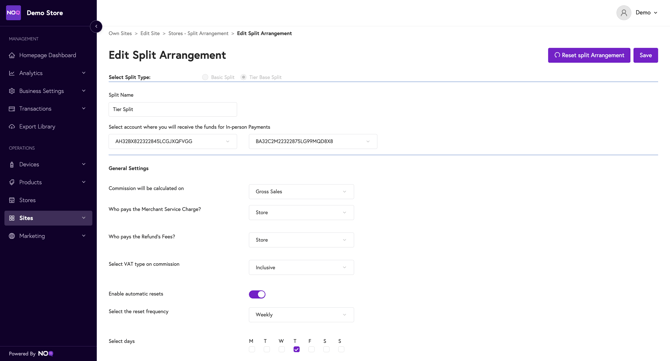Open the Transactions sidebar menu

click(48, 109)
